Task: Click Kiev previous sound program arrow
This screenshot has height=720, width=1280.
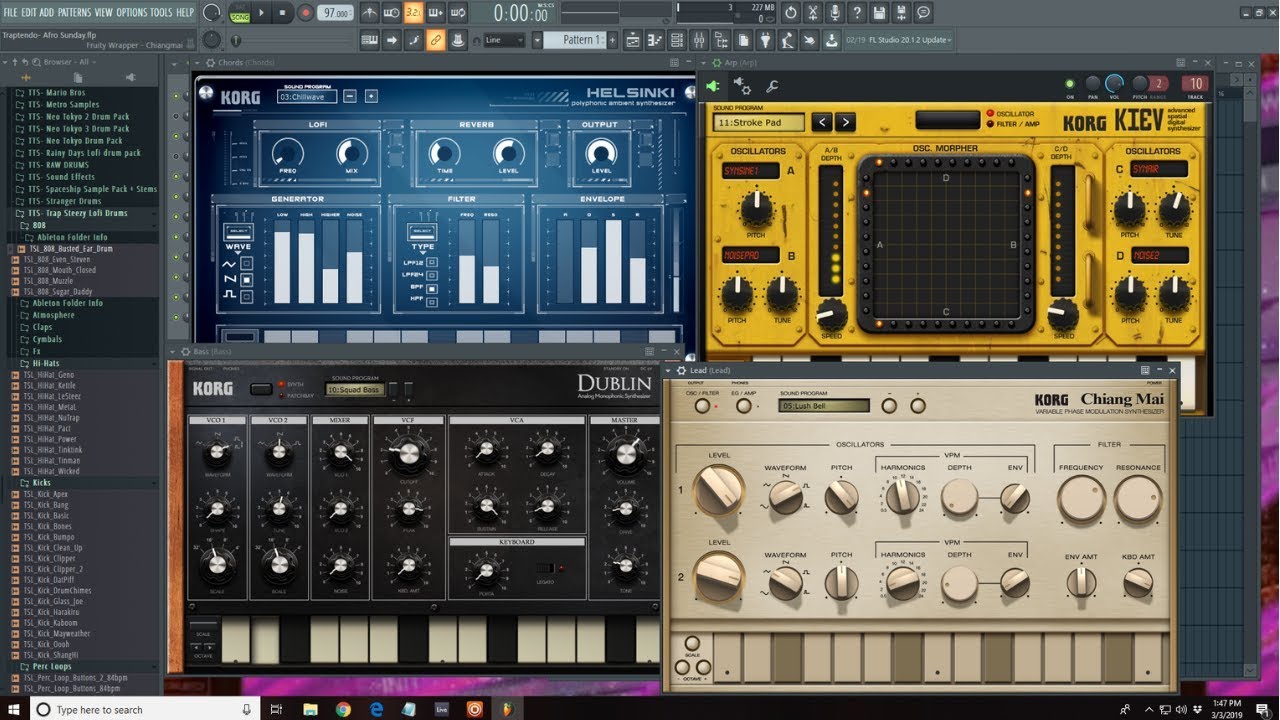Action: pos(822,122)
